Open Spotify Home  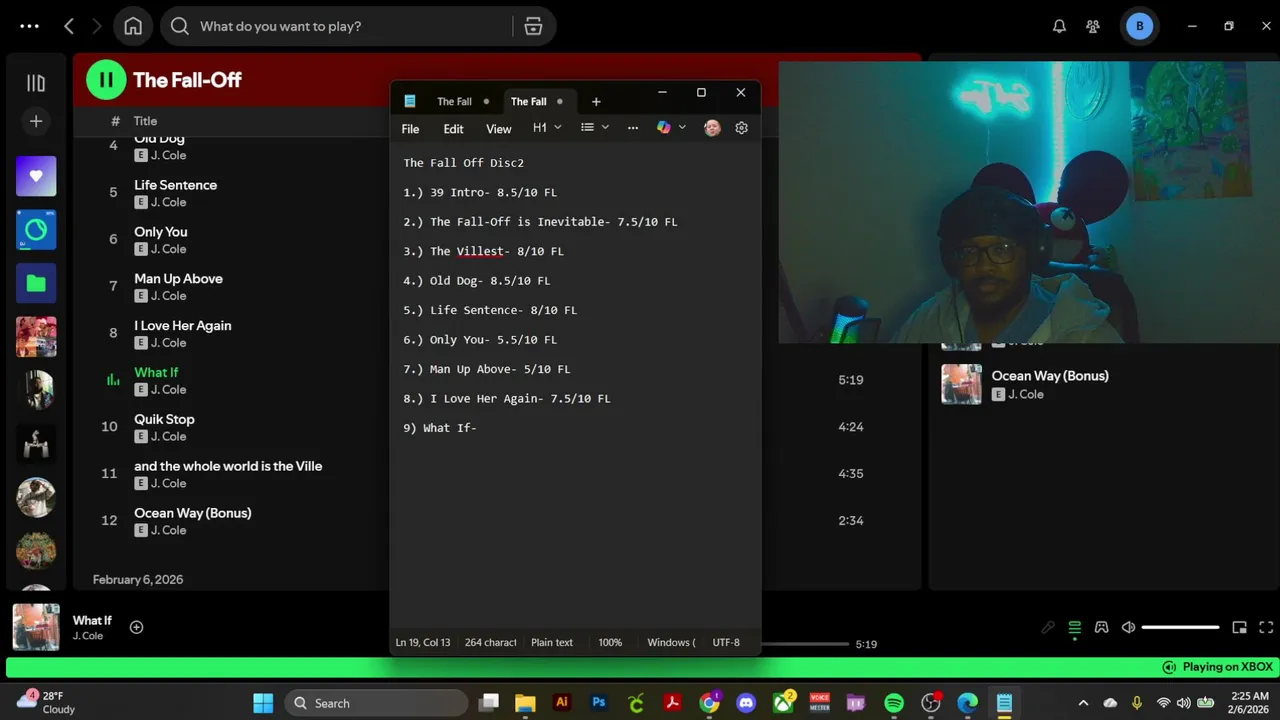[133, 26]
